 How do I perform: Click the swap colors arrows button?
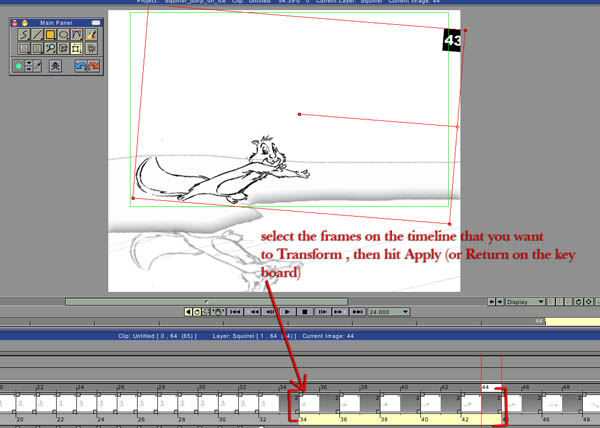(x=29, y=69)
